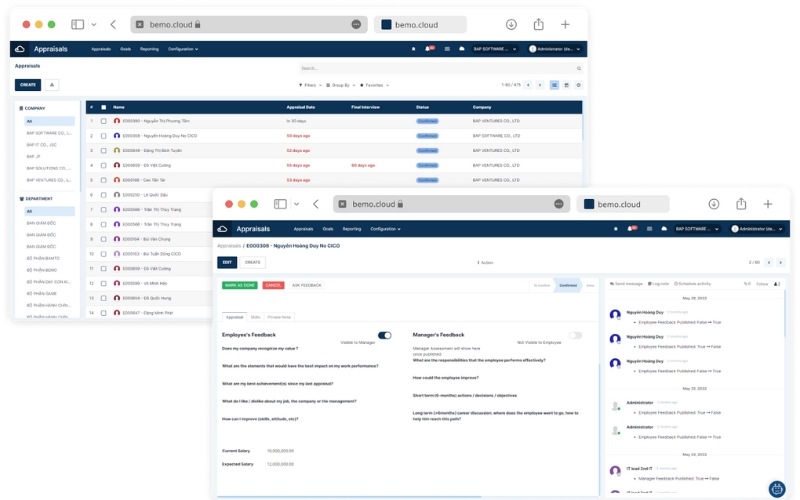800x500 pixels.
Task: Click the MARK AS DONE button
Action: coord(239,285)
